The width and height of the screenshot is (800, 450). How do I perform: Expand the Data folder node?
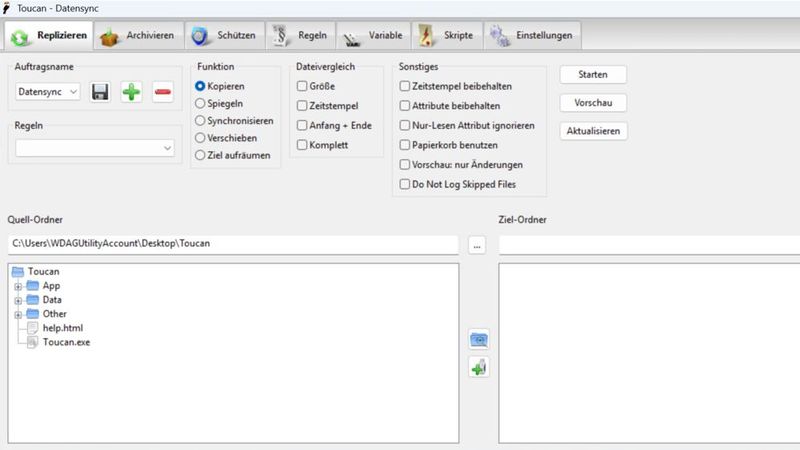pyautogui.click(x=18, y=301)
